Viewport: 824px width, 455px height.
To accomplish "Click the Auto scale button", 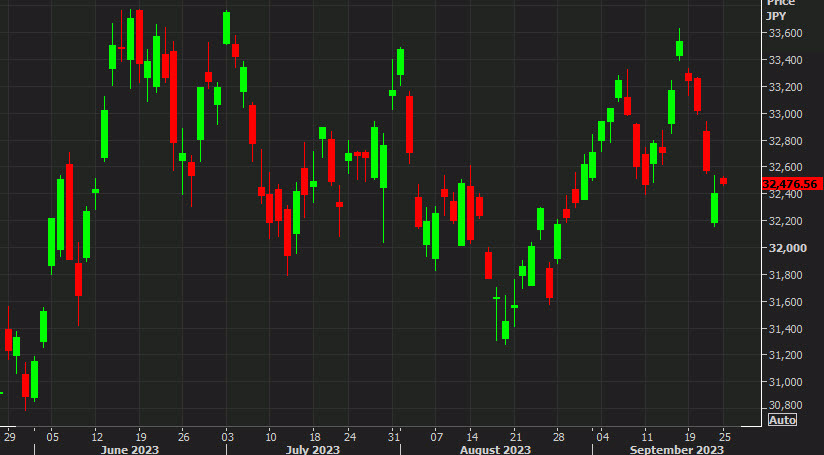I will [781, 420].
